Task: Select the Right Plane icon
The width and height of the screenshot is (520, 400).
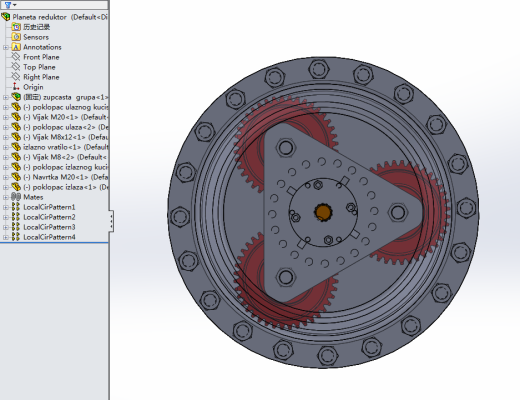Action: (16, 77)
